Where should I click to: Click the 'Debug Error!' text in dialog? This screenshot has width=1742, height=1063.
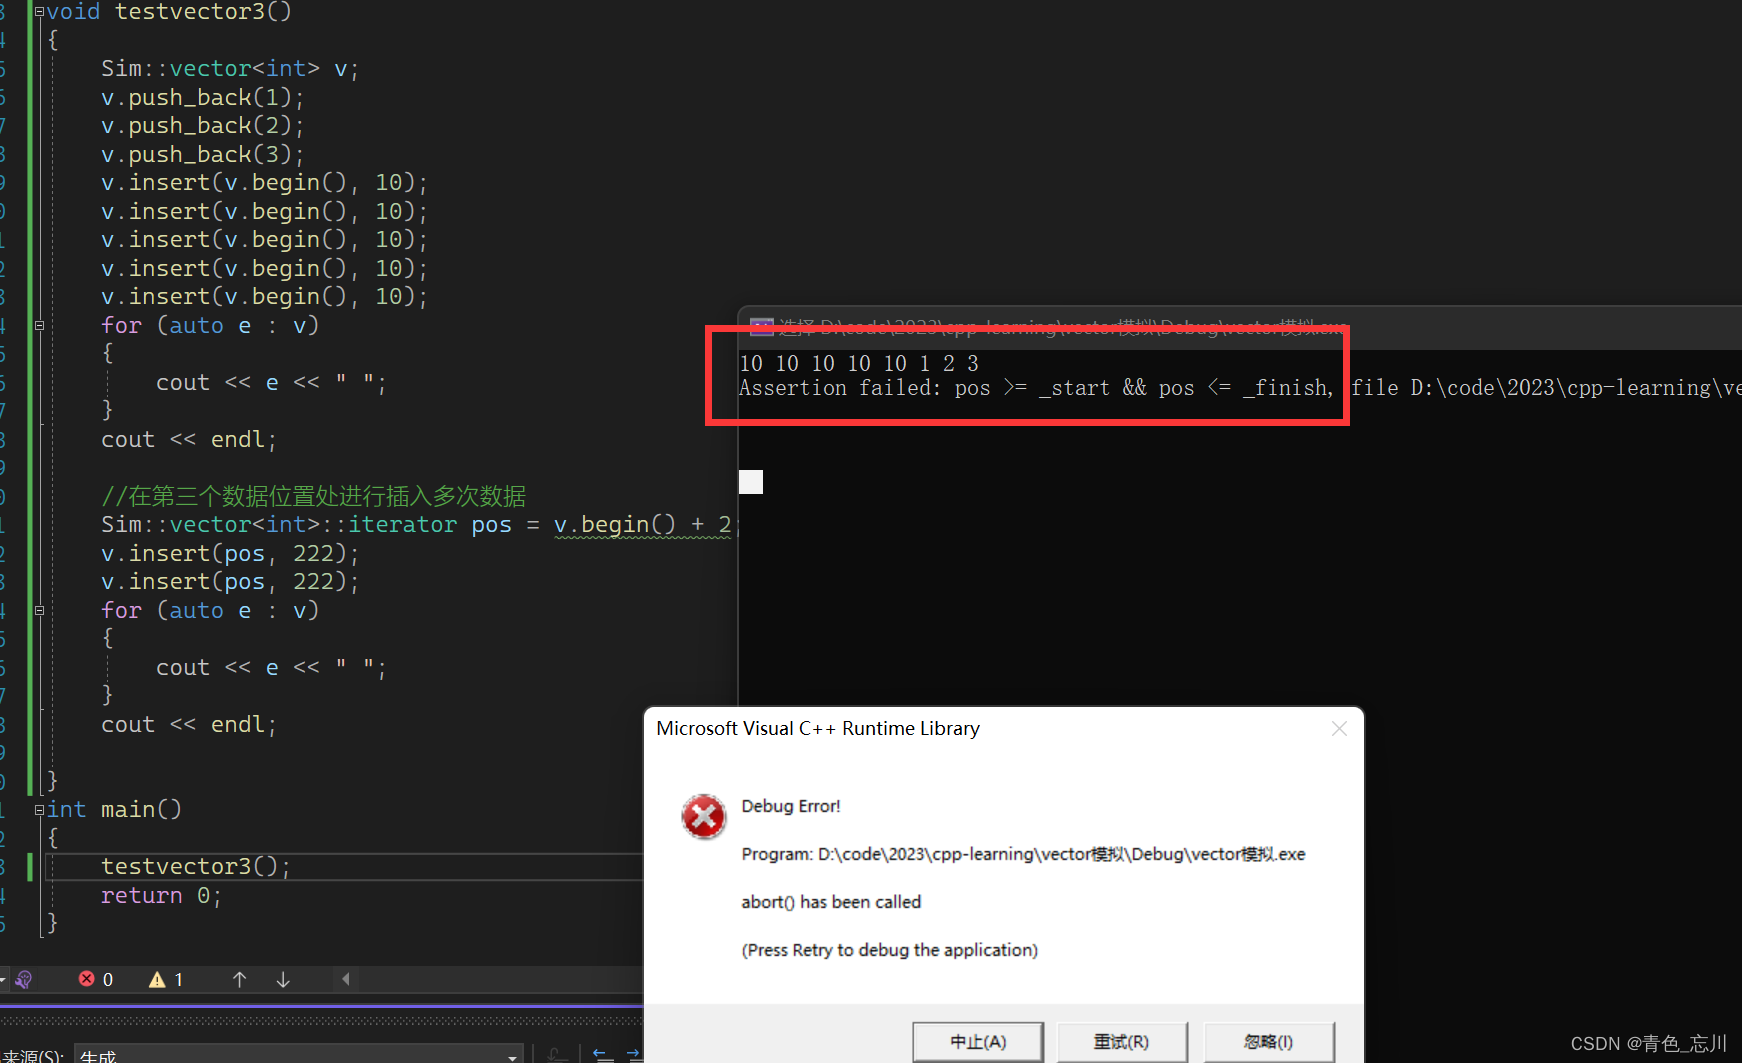click(791, 806)
